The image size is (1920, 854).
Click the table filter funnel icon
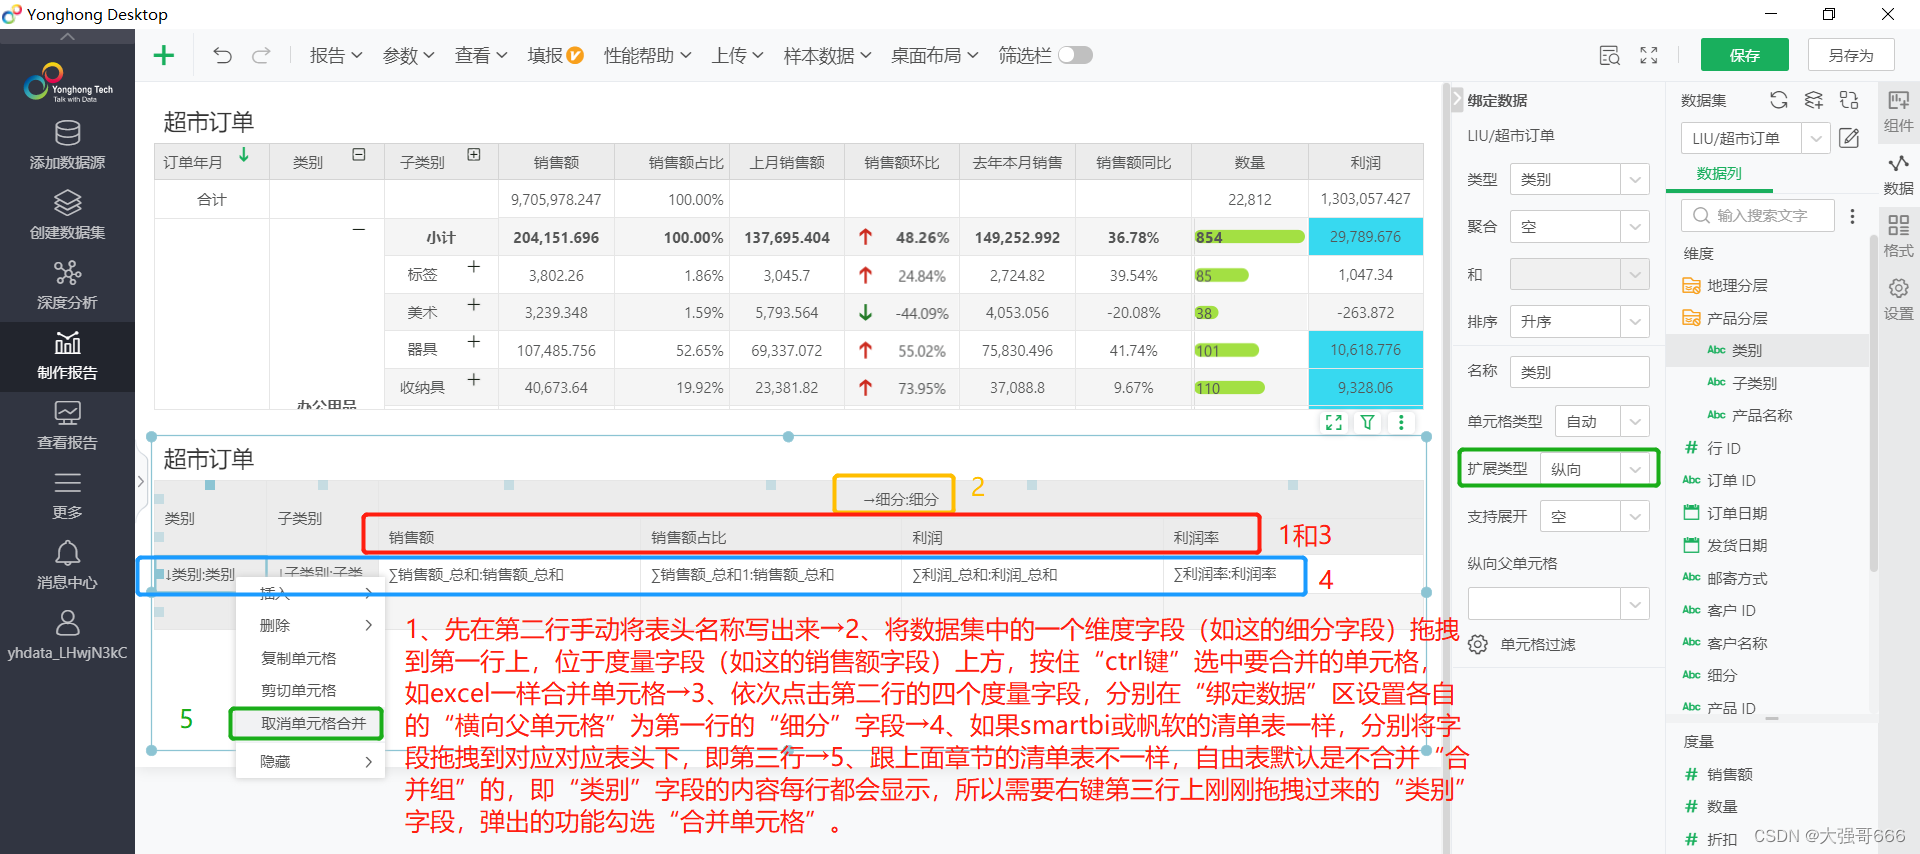coord(1367,422)
